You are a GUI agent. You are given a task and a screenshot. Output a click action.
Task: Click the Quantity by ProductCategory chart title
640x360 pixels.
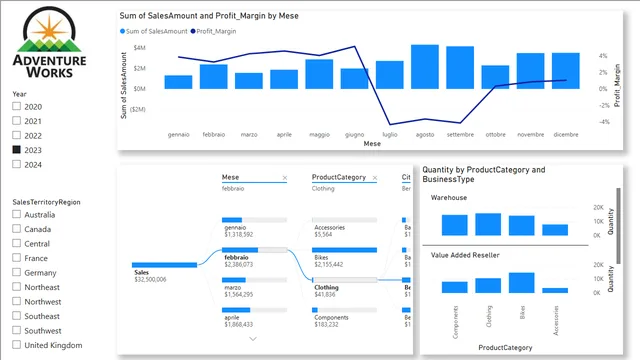point(484,174)
